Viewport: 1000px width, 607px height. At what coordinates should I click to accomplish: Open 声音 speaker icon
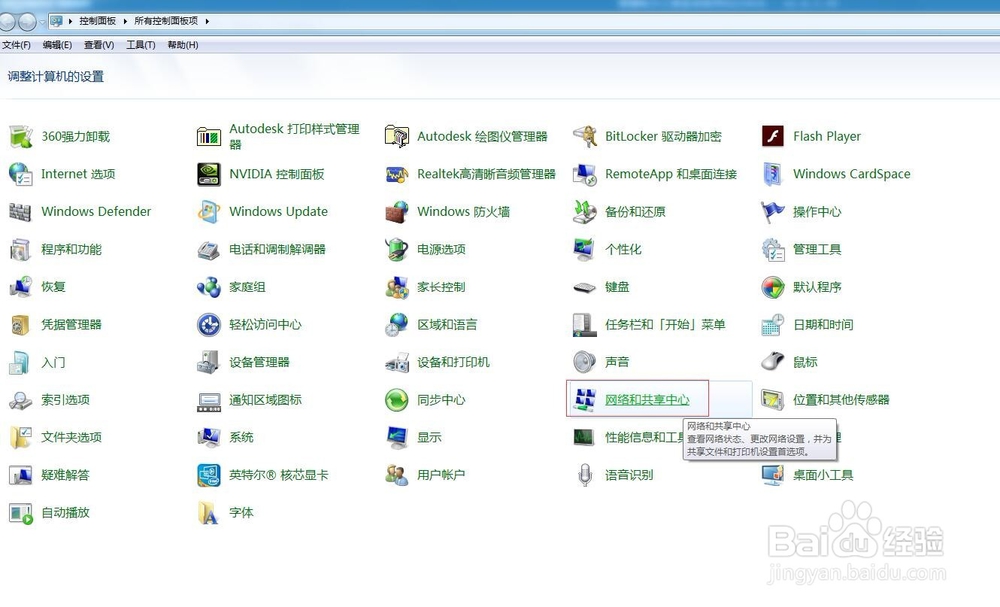(x=584, y=362)
